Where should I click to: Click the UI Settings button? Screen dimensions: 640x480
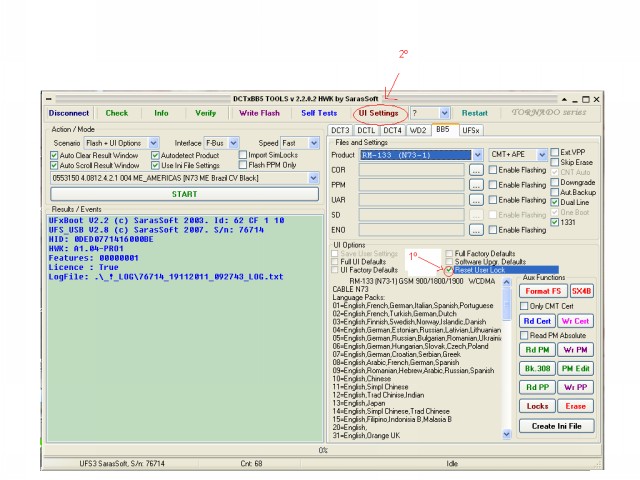(378, 113)
